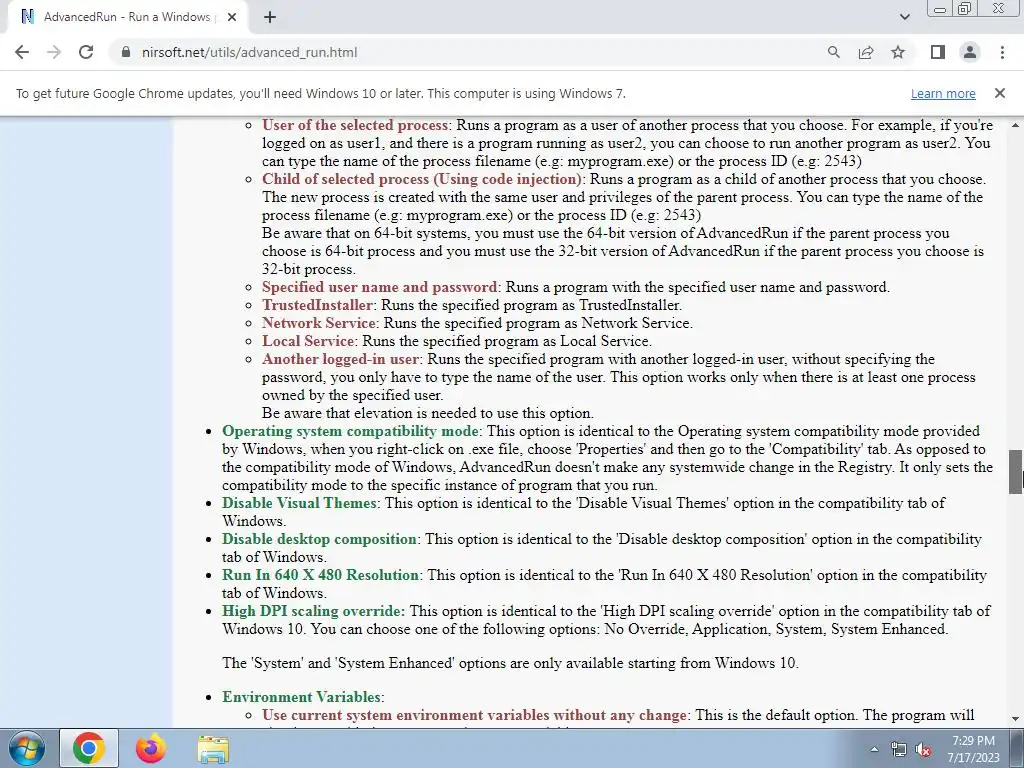Open Windows Explorer from the taskbar
This screenshot has width=1024, height=768.
[x=213, y=748]
